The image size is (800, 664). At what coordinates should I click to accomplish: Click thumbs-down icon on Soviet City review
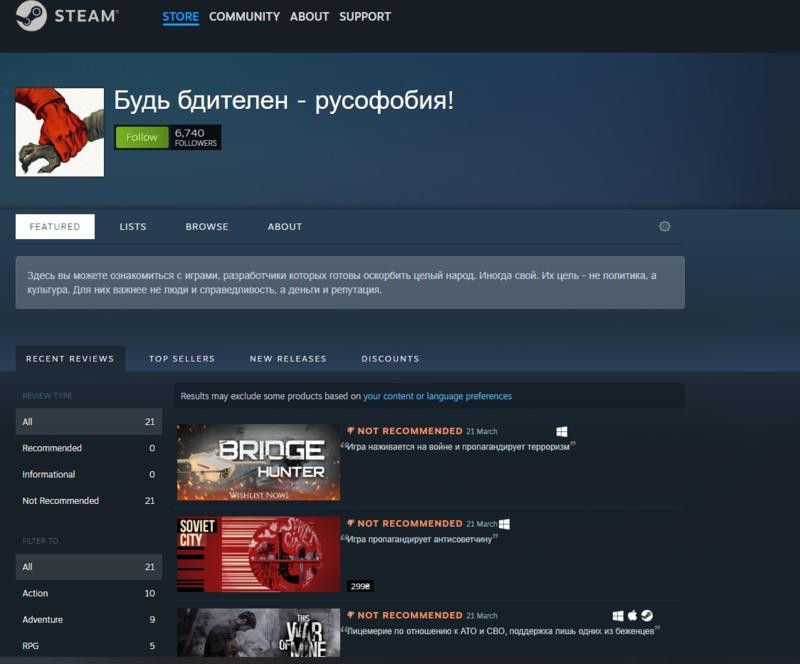[x=351, y=523]
